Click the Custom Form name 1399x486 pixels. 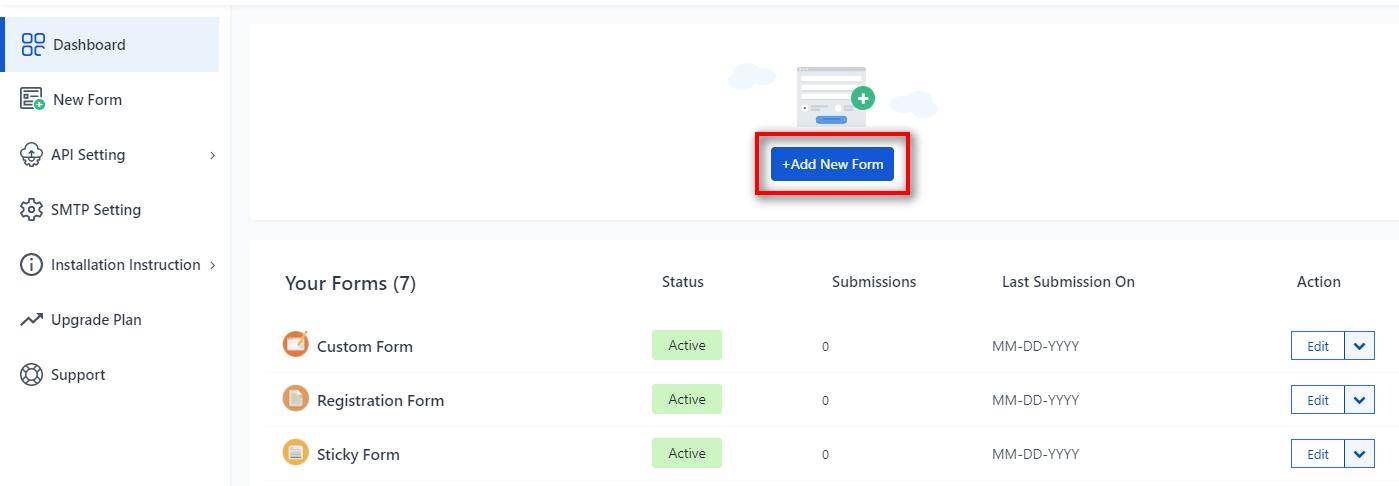365,347
